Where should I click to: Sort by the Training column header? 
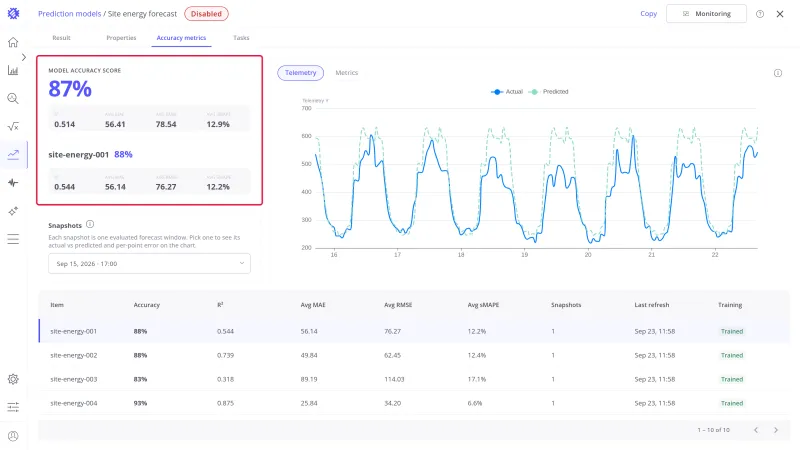pyautogui.click(x=730, y=305)
